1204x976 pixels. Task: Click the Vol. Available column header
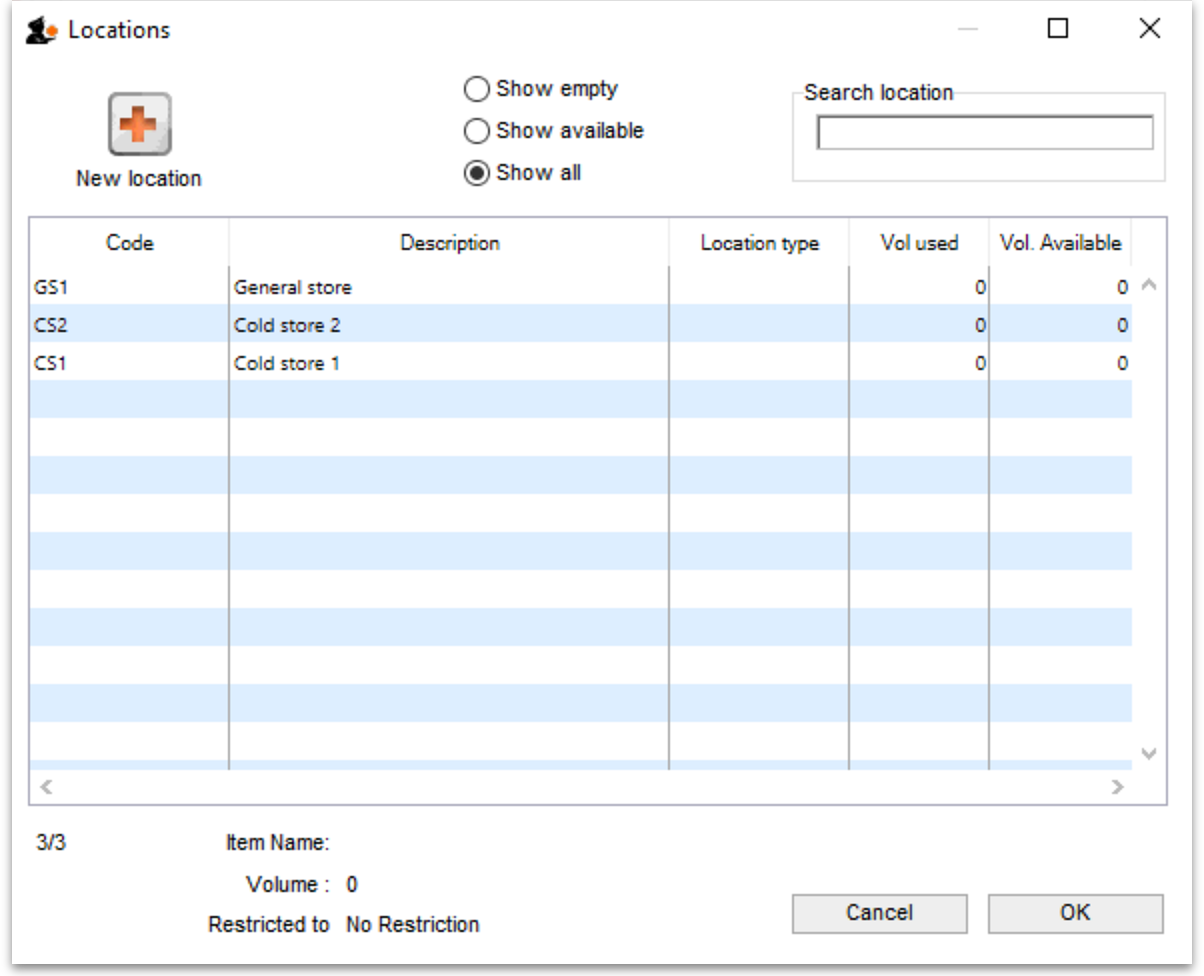pos(1060,243)
